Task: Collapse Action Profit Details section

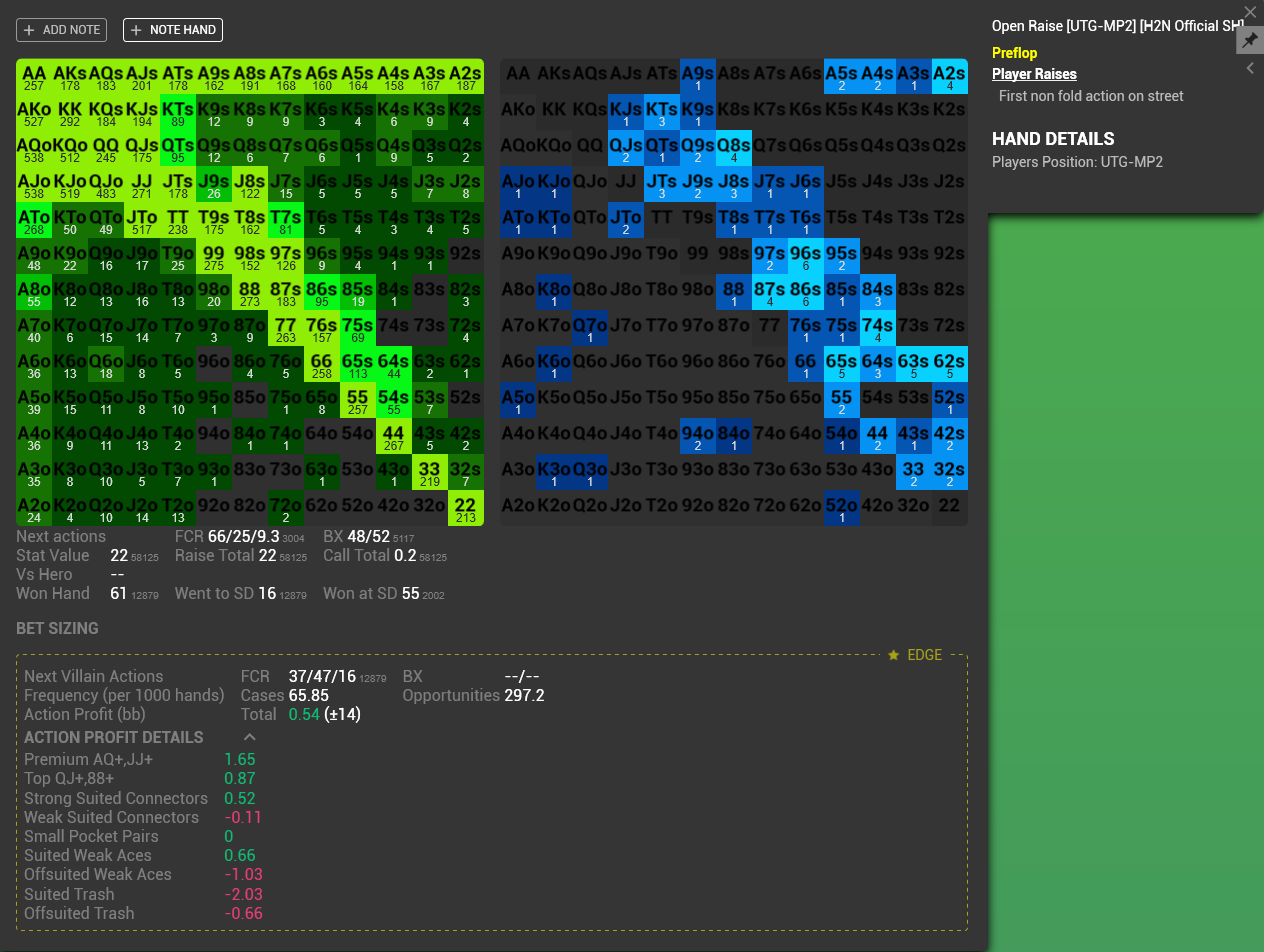Action: (250, 737)
